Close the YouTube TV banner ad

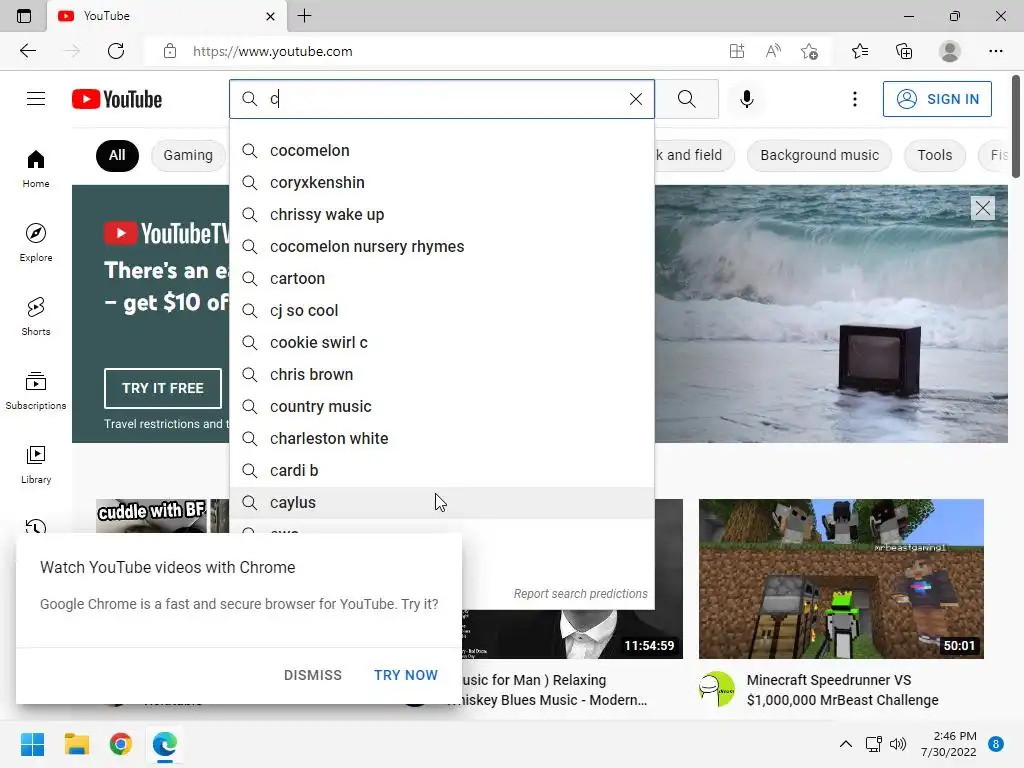pos(982,208)
